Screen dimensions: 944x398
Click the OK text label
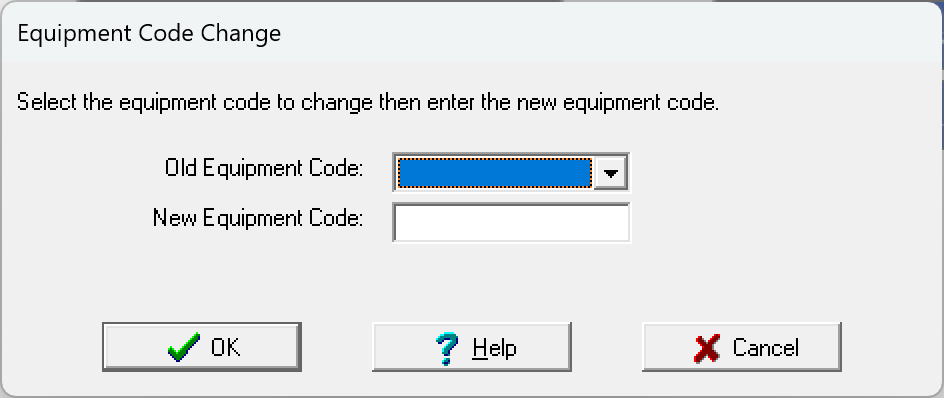point(225,347)
